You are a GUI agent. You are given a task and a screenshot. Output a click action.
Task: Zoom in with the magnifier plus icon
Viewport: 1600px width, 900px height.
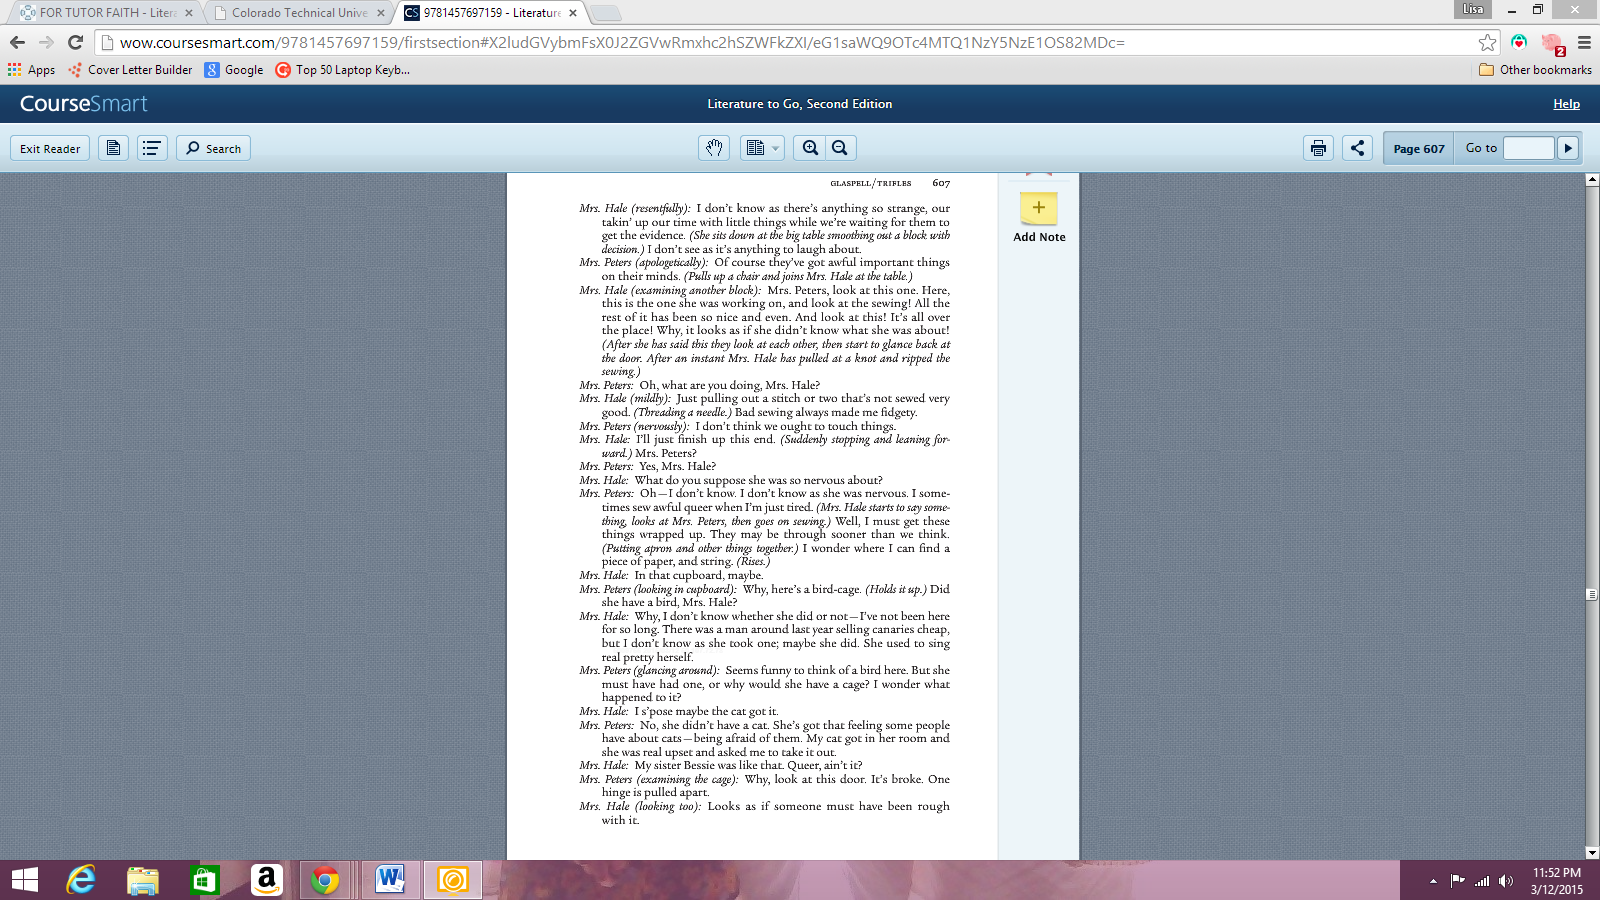810,148
